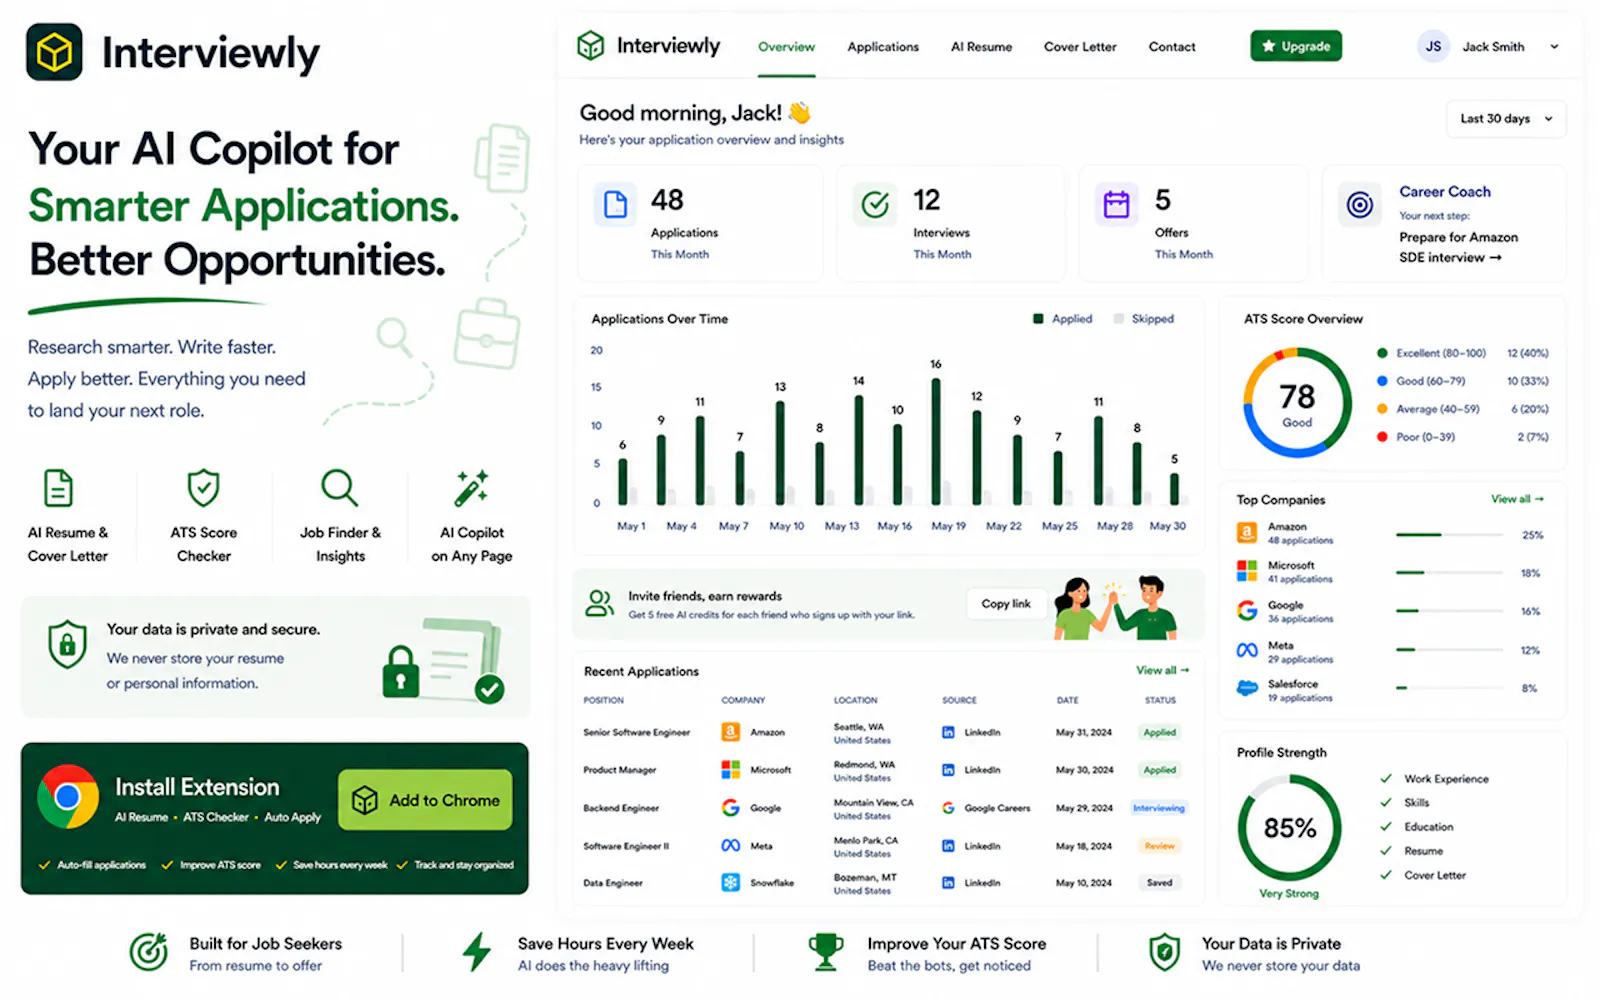The height and width of the screenshot is (1000, 1600).
Task: Click the Good (60–79) blue legend dot
Action: click(x=1382, y=381)
